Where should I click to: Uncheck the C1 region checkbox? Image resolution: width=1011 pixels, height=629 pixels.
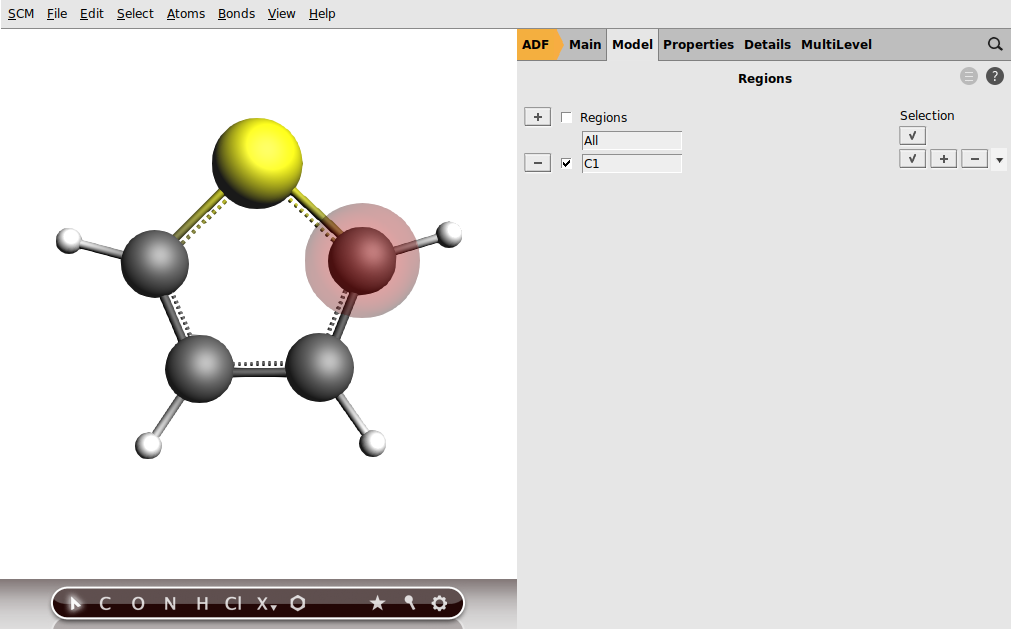pyautogui.click(x=566, y=162)
